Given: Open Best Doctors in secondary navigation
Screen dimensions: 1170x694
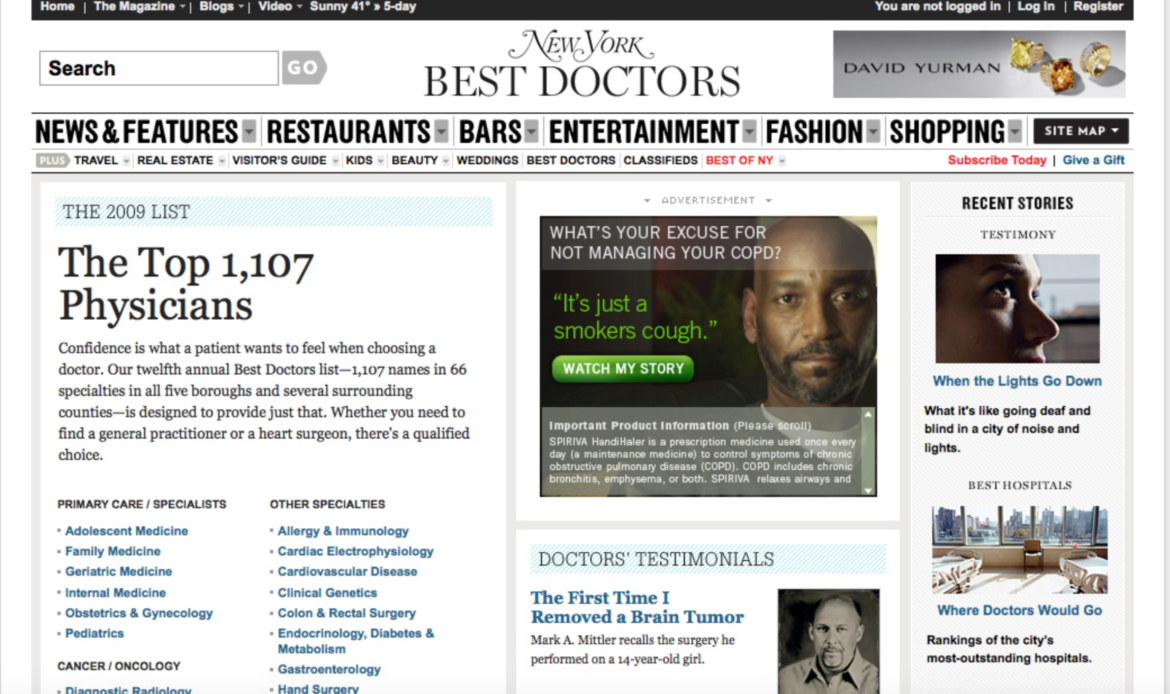Looking at the screenshot, I should point(571,160).
